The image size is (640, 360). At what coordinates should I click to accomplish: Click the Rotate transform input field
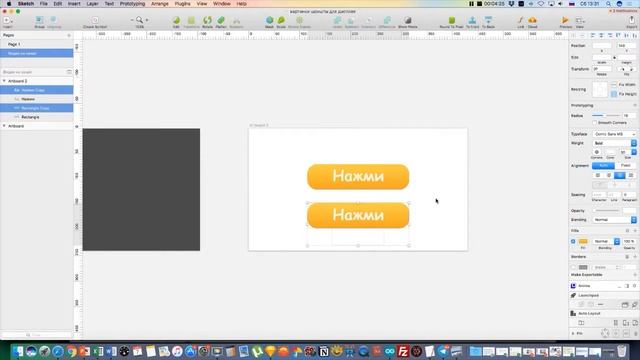tap(602, 69)
